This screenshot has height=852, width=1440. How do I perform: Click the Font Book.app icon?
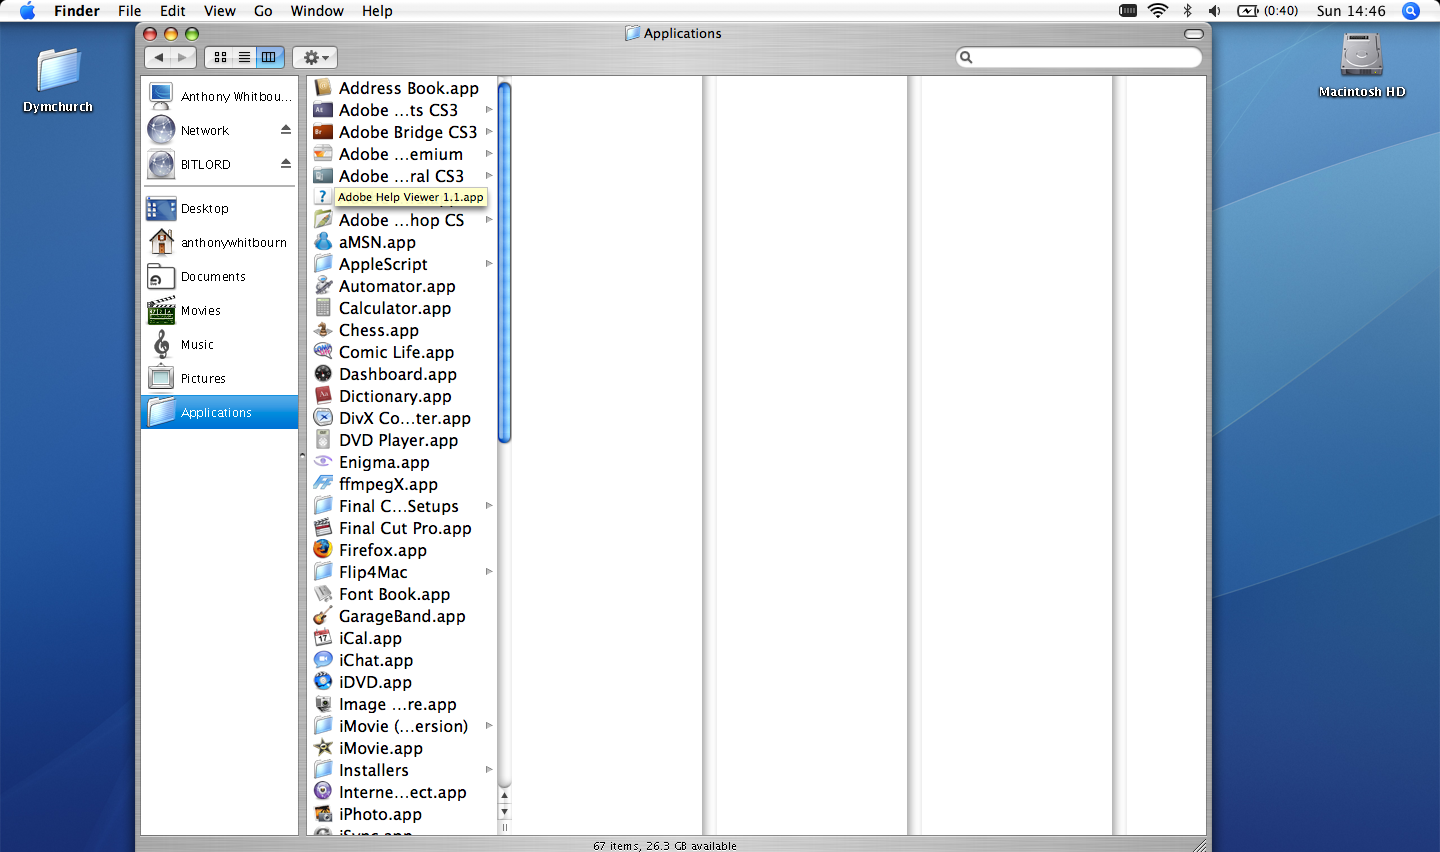[323, 594]
